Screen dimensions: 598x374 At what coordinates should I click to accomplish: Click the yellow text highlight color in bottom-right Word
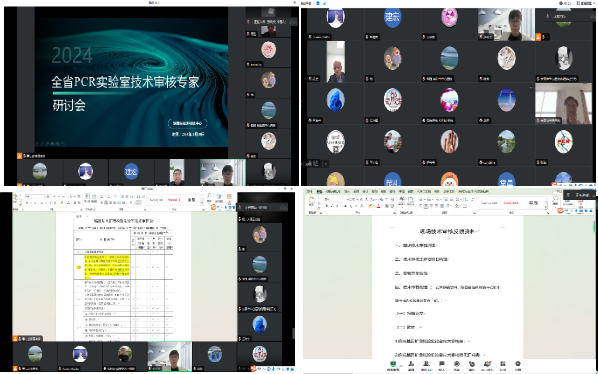(370, 206)
